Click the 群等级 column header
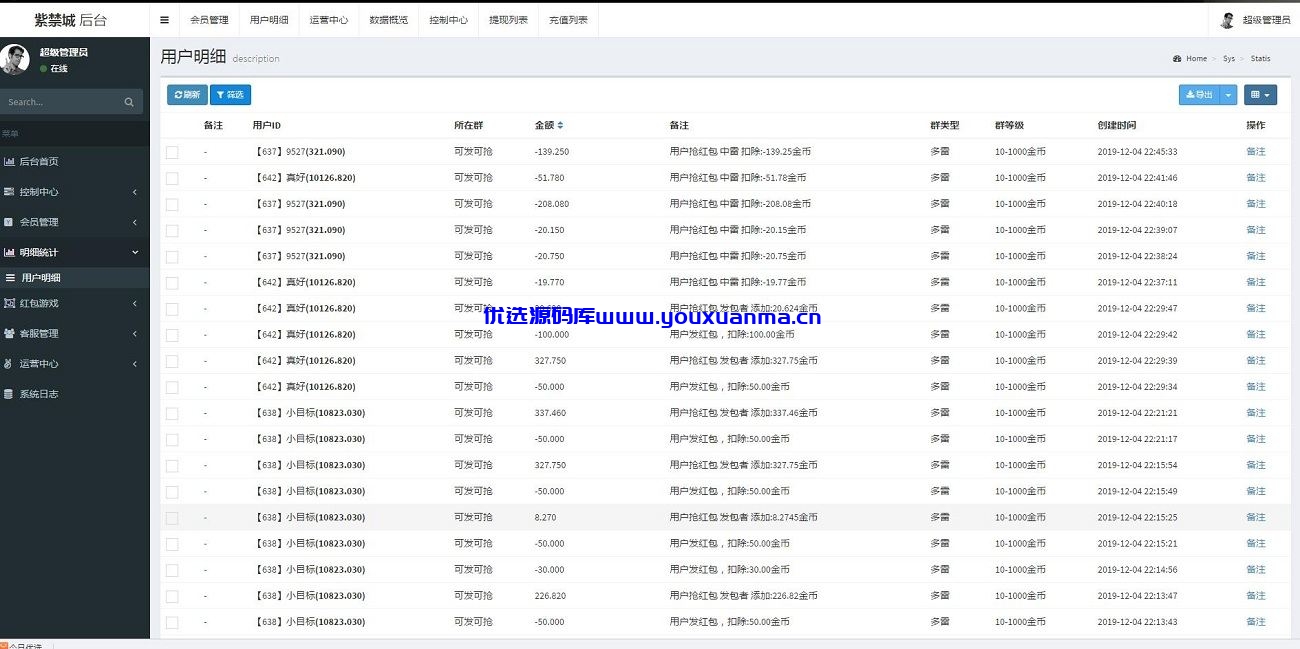The image size is (1300, 649). [x=1009, y=126]
